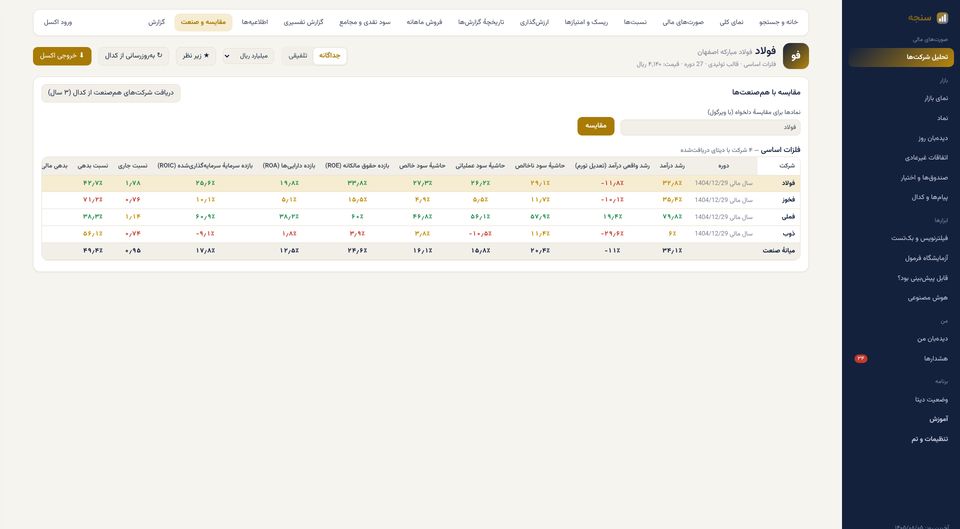This screenshot has width=960, height=529.
Task: Open the هشدارها red notification badge
Action: click(861, 358)
